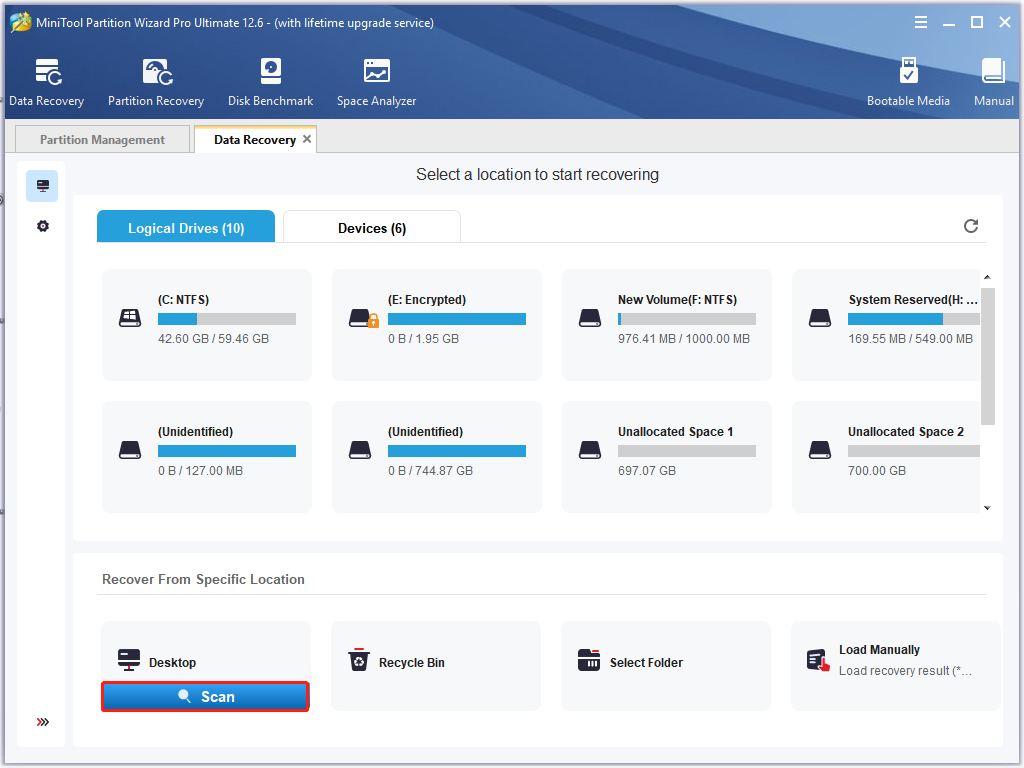Refresh the drive list
This screenshot has width=1024, height=768.
tap(970, 226)
